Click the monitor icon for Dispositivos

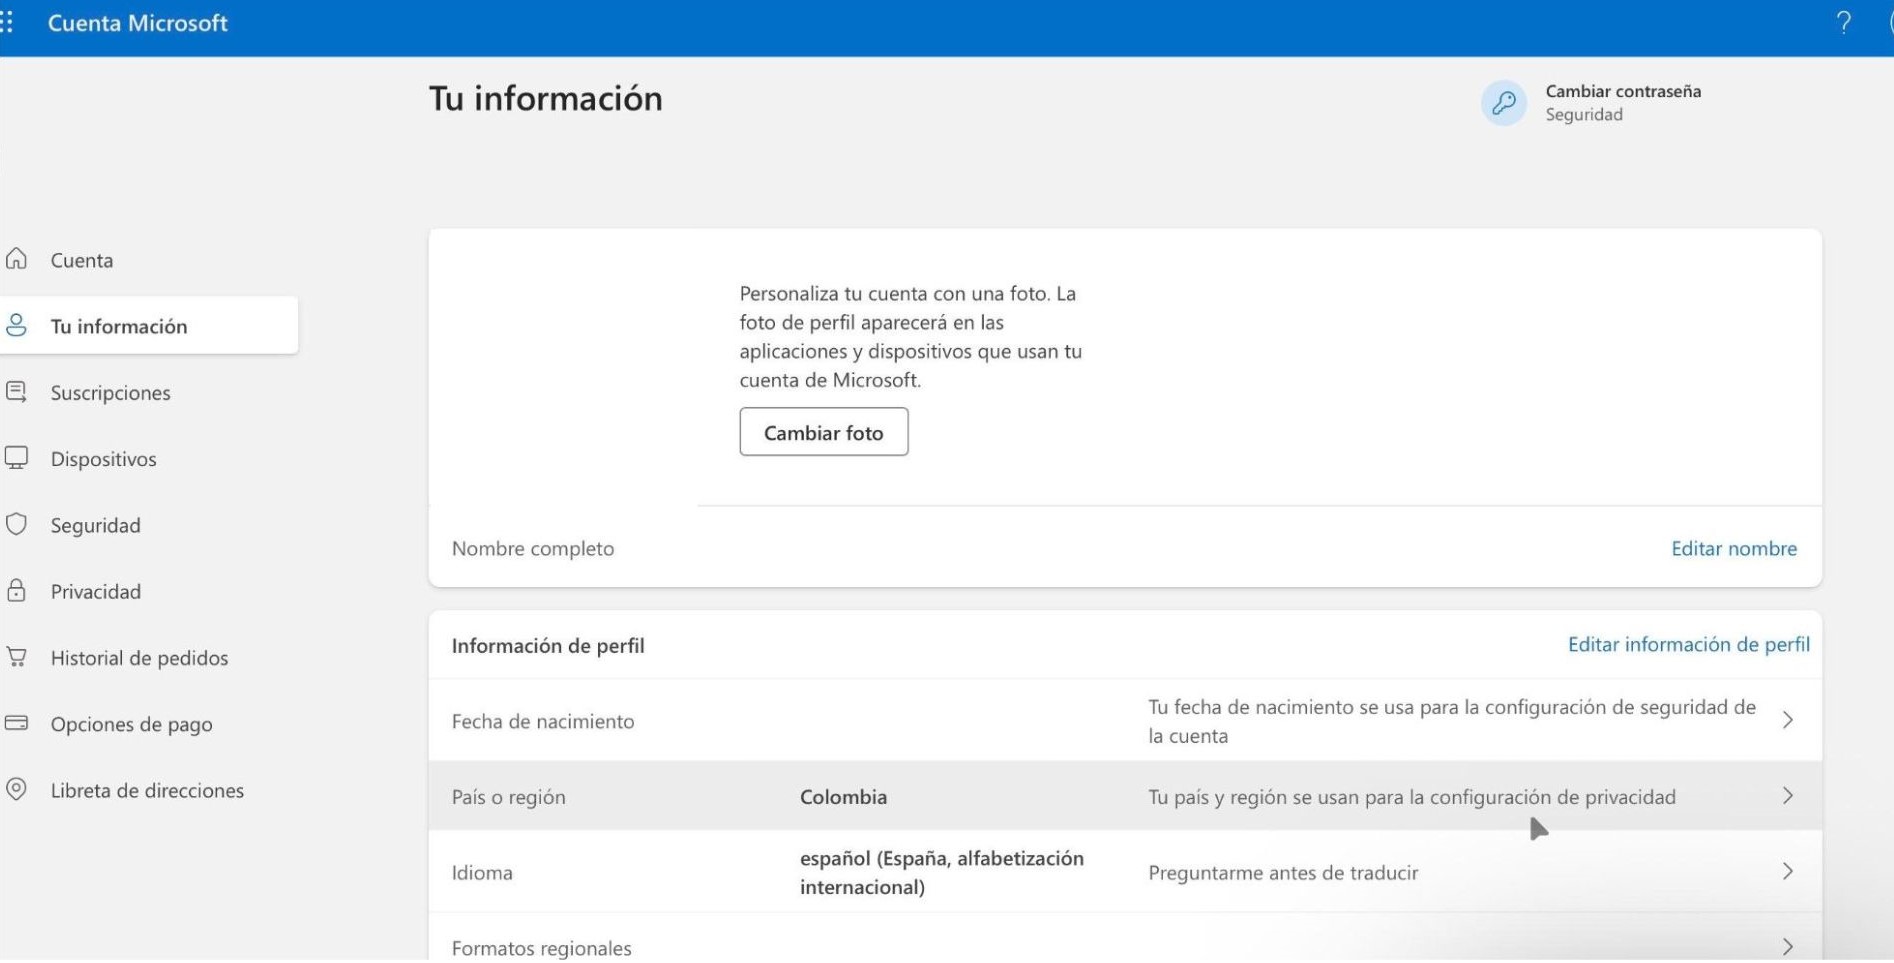(16, 458)
